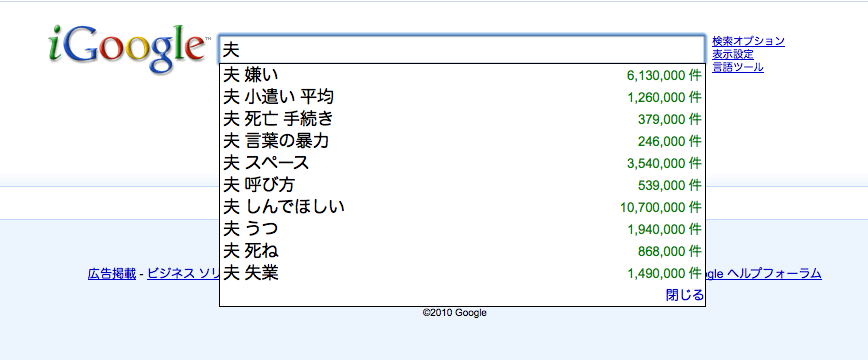This screenshot has height=360, width=868.
Task: Choose the 夫 スペース suggestion
Action: [462, 163]
